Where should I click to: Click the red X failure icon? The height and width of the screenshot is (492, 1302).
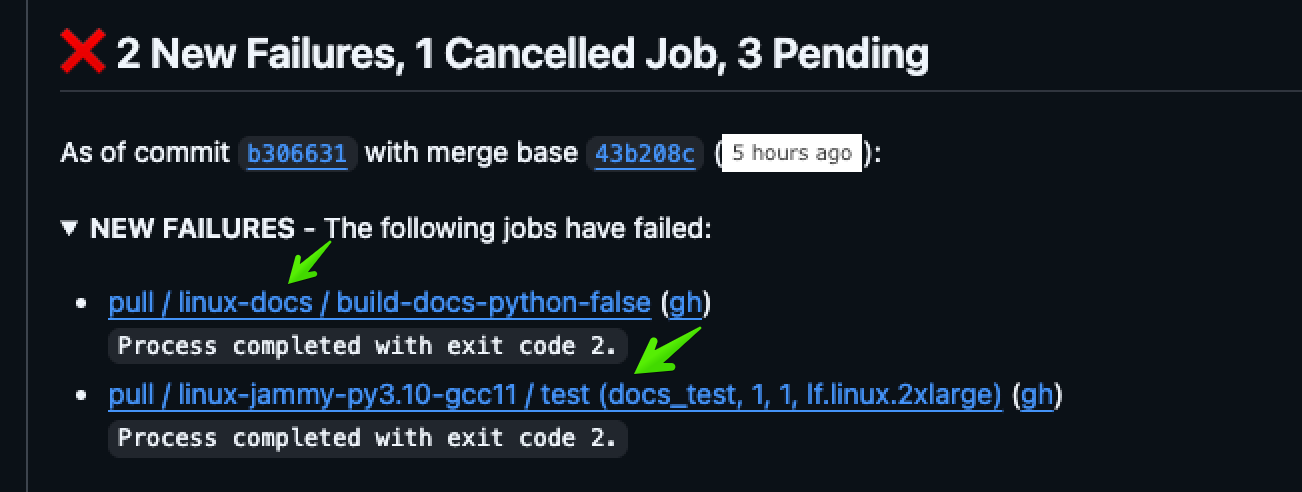[x=83, y=52]
